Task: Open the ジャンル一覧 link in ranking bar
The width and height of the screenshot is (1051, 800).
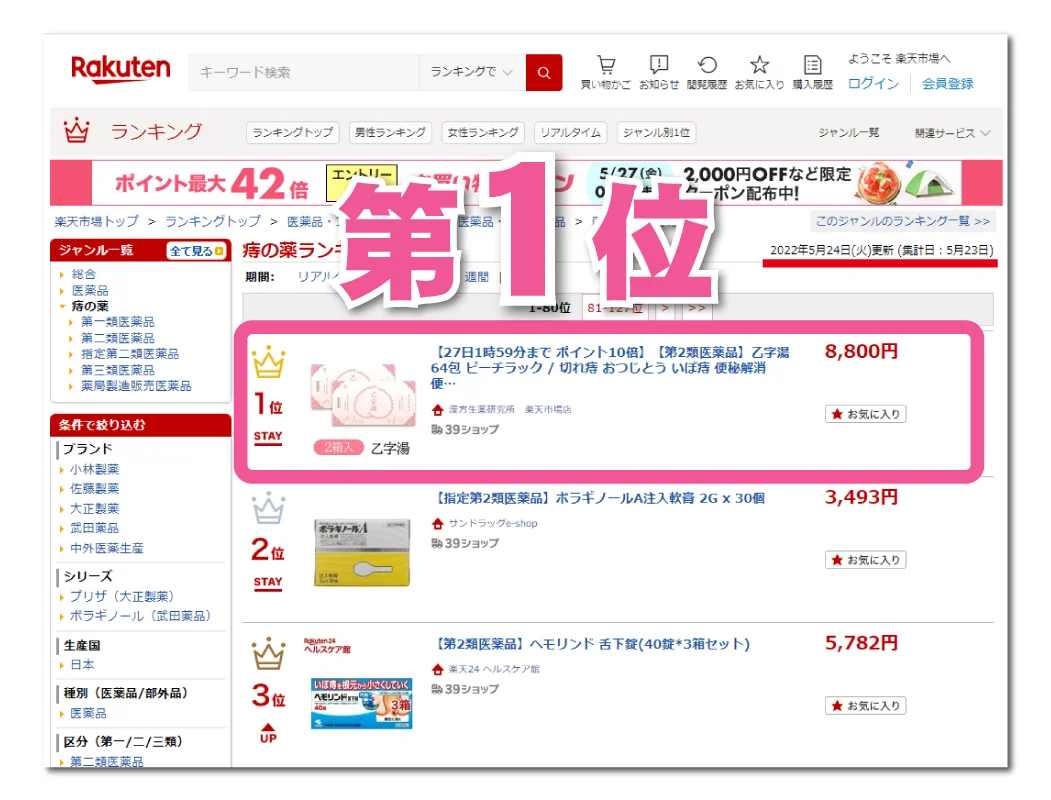Action: (849, 133)
